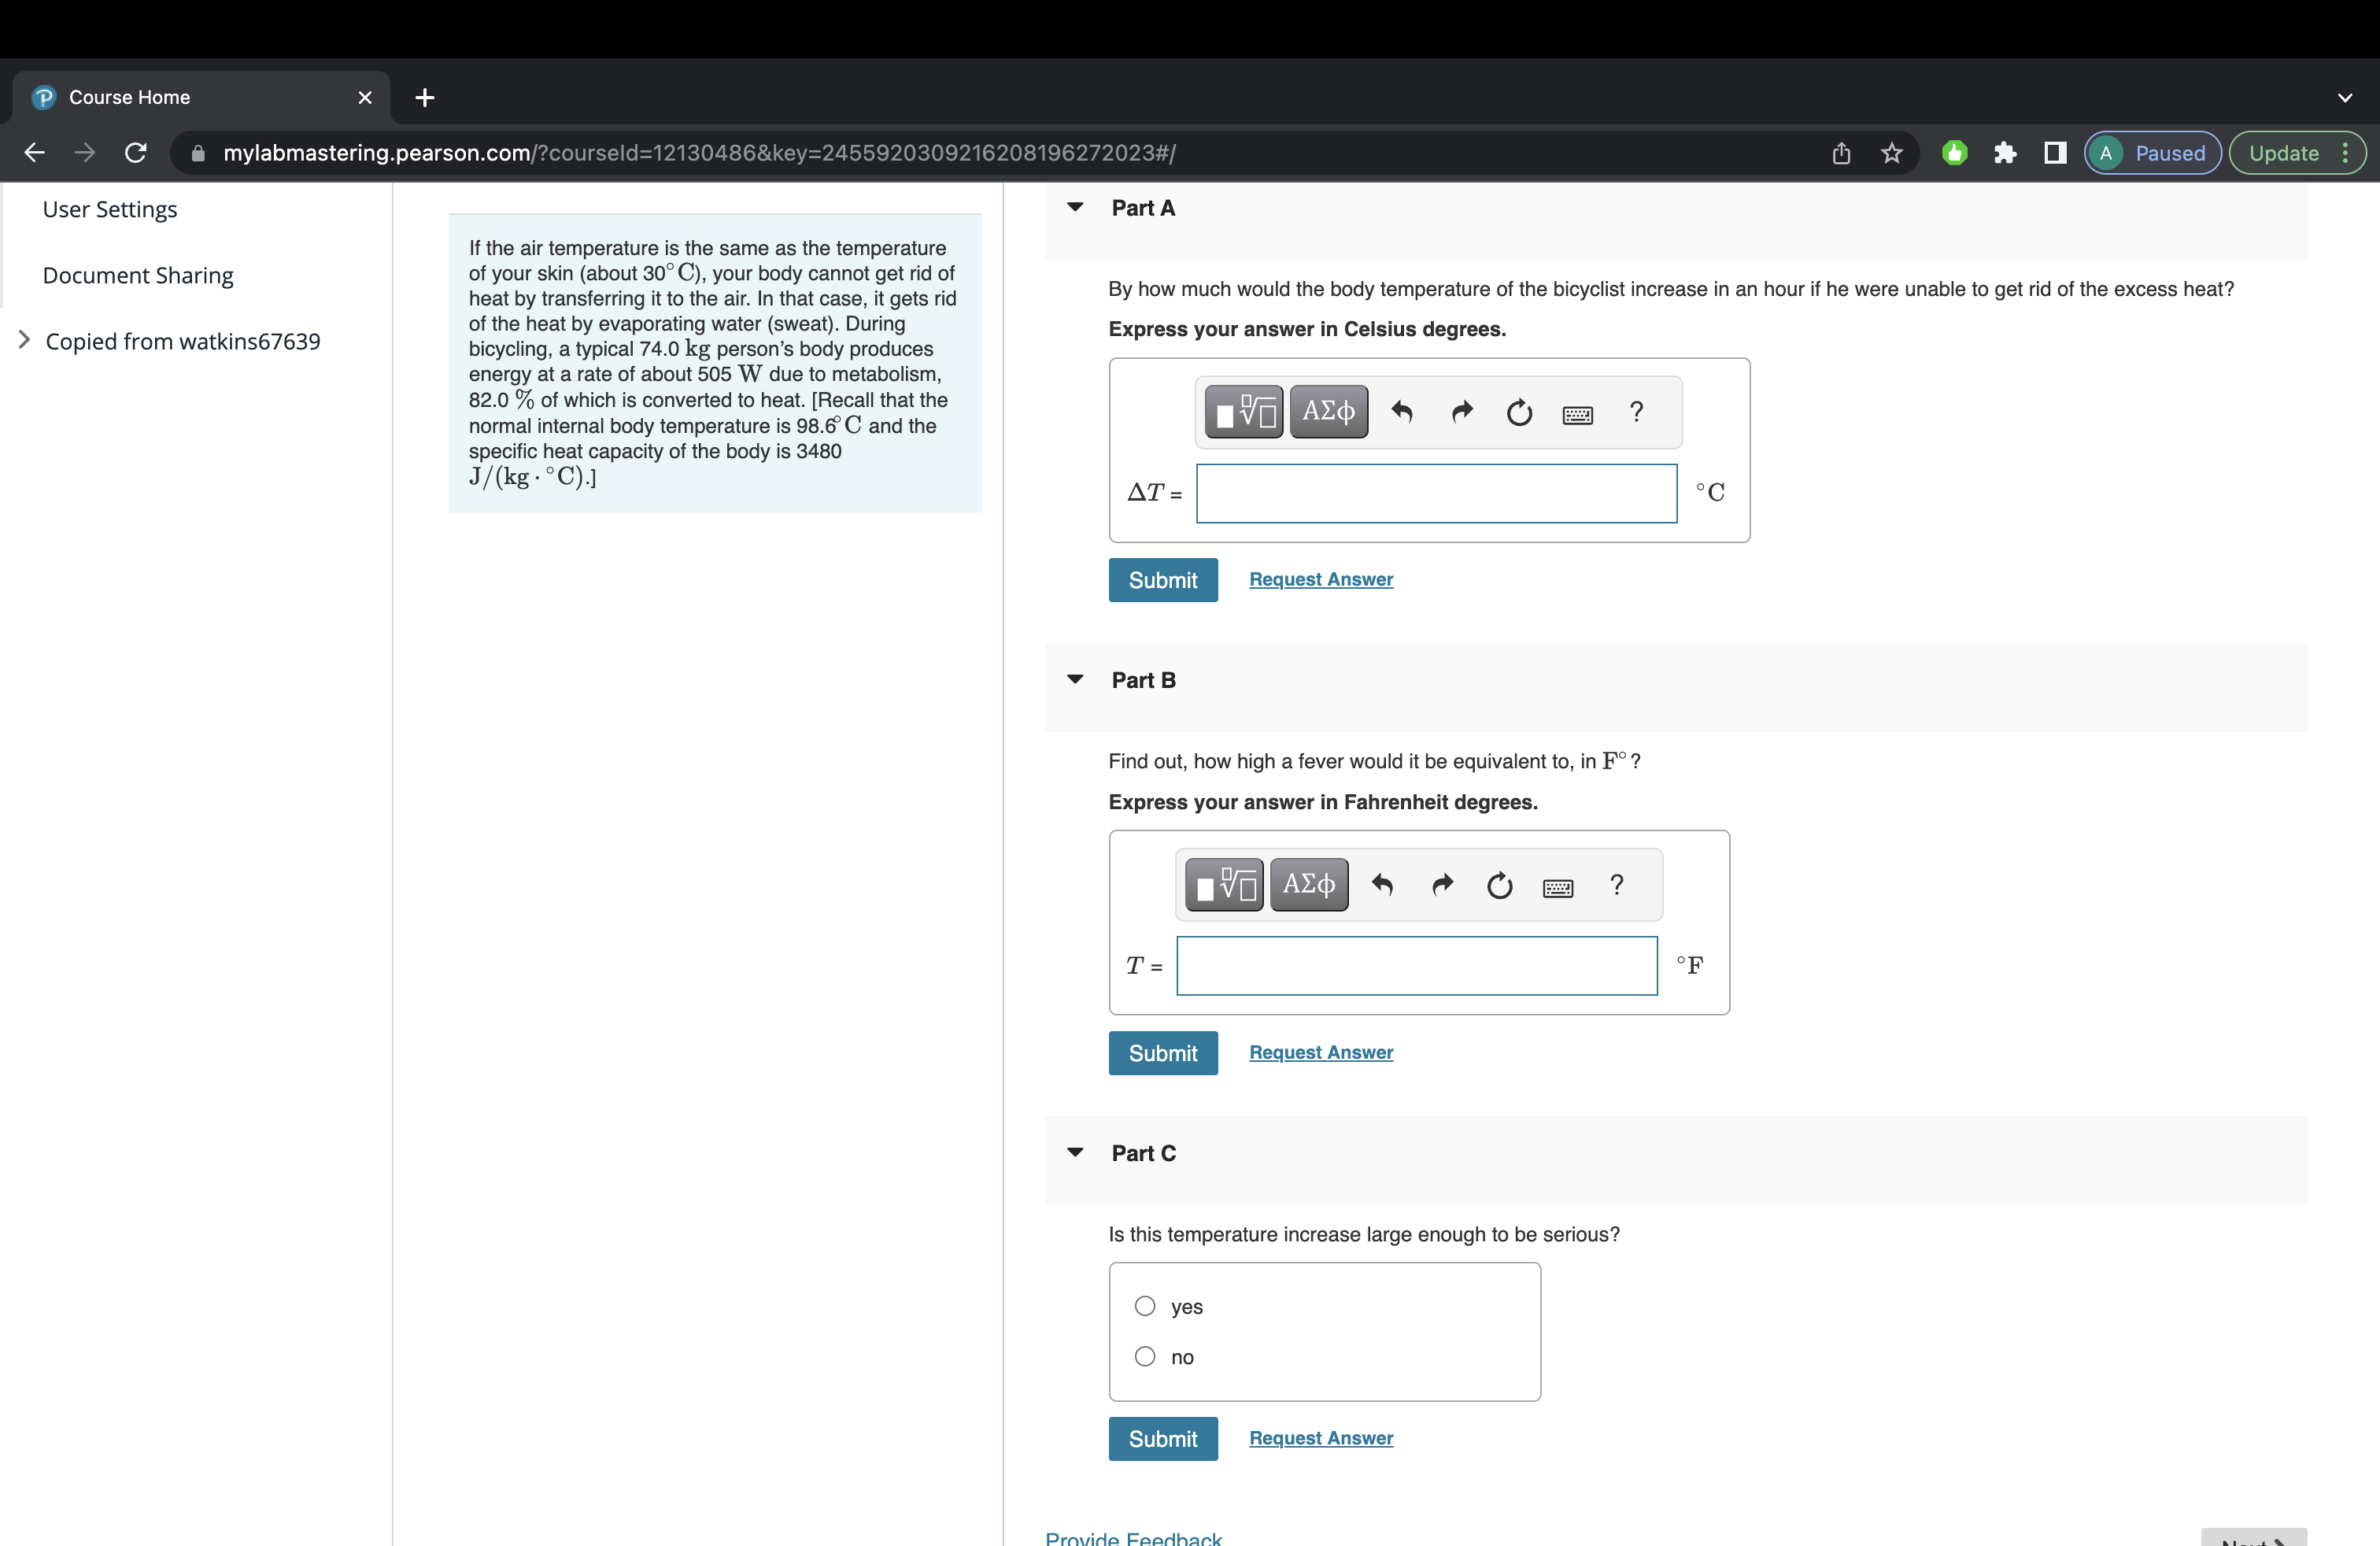This screenshot has width=2380, height=1546.
Task: Click inside the ΔT answer input field
Action: pyautogui.click(x=1435, y=493)
